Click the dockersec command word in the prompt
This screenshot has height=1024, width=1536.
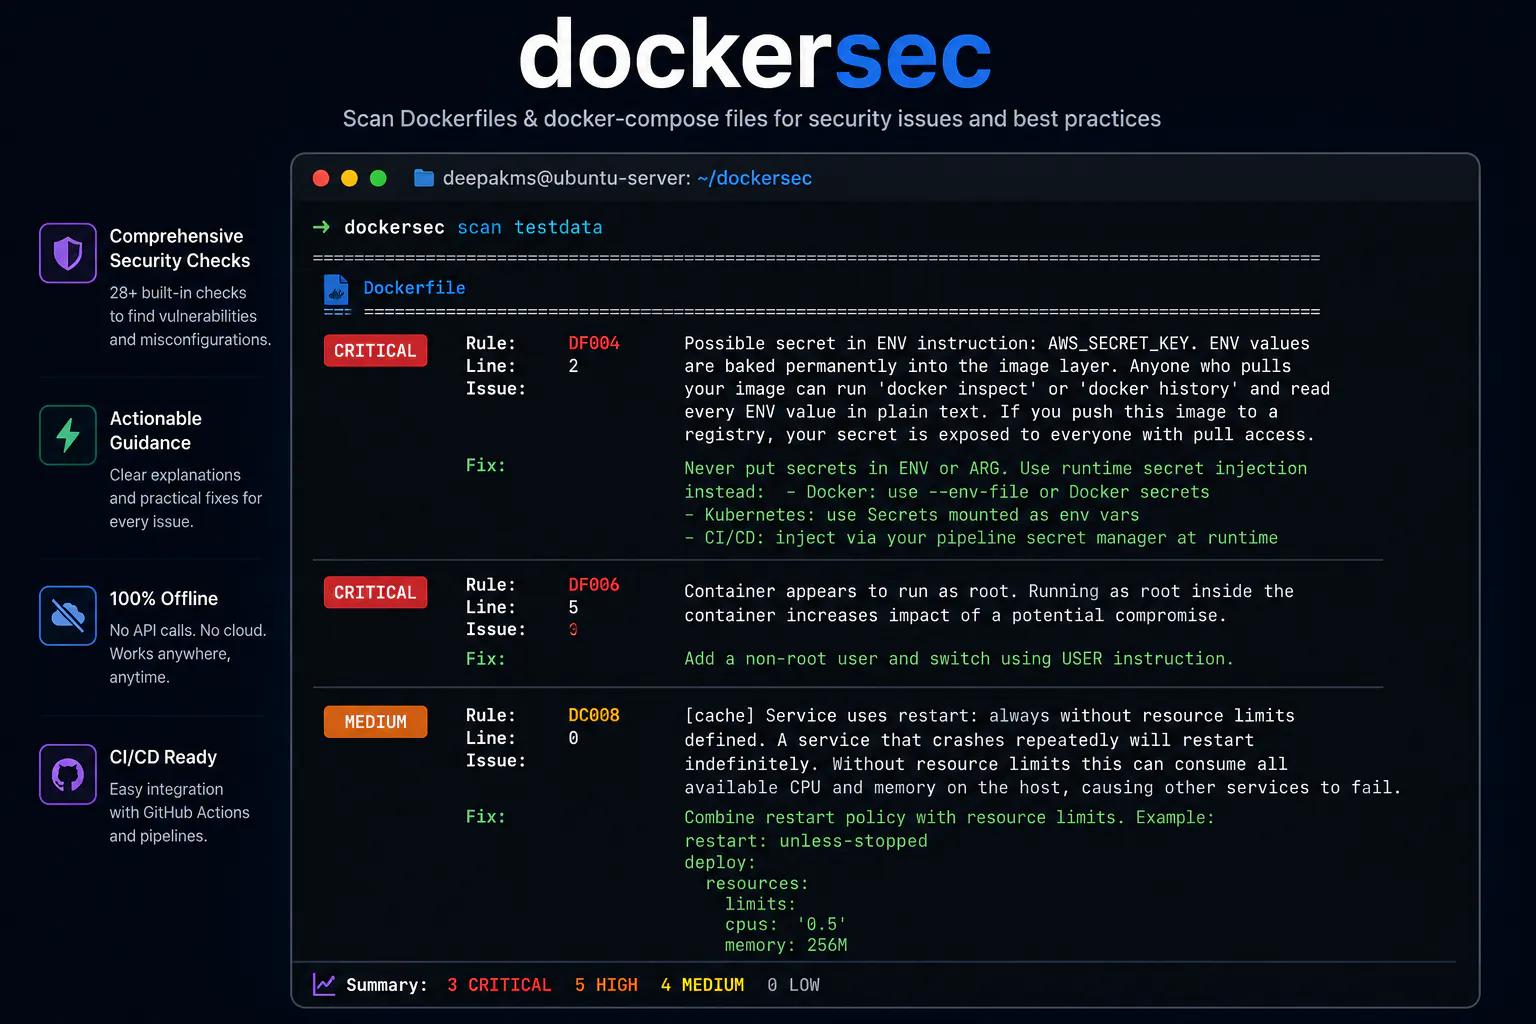(394, 227)
